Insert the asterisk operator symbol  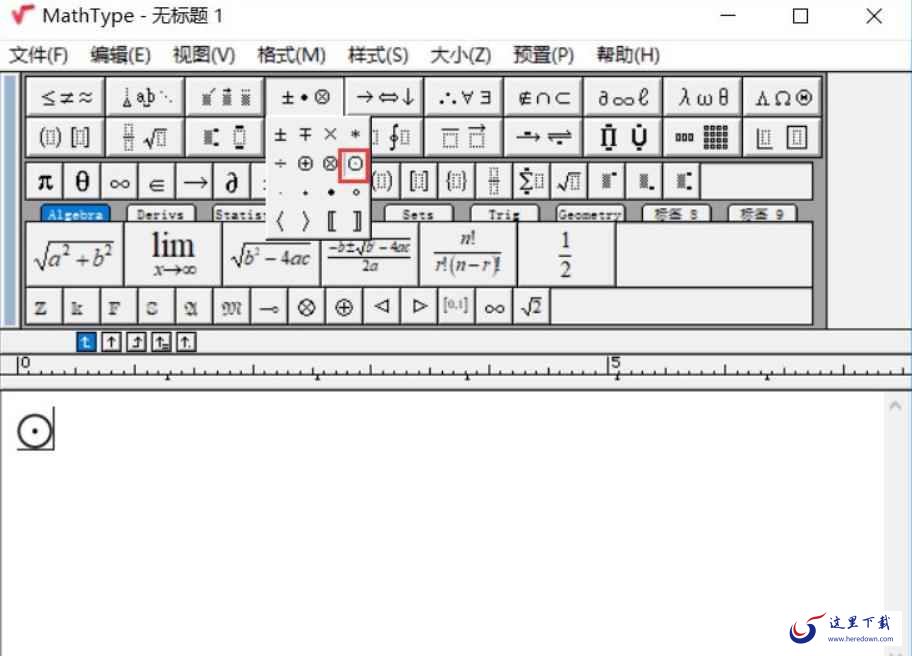[355, 135]
